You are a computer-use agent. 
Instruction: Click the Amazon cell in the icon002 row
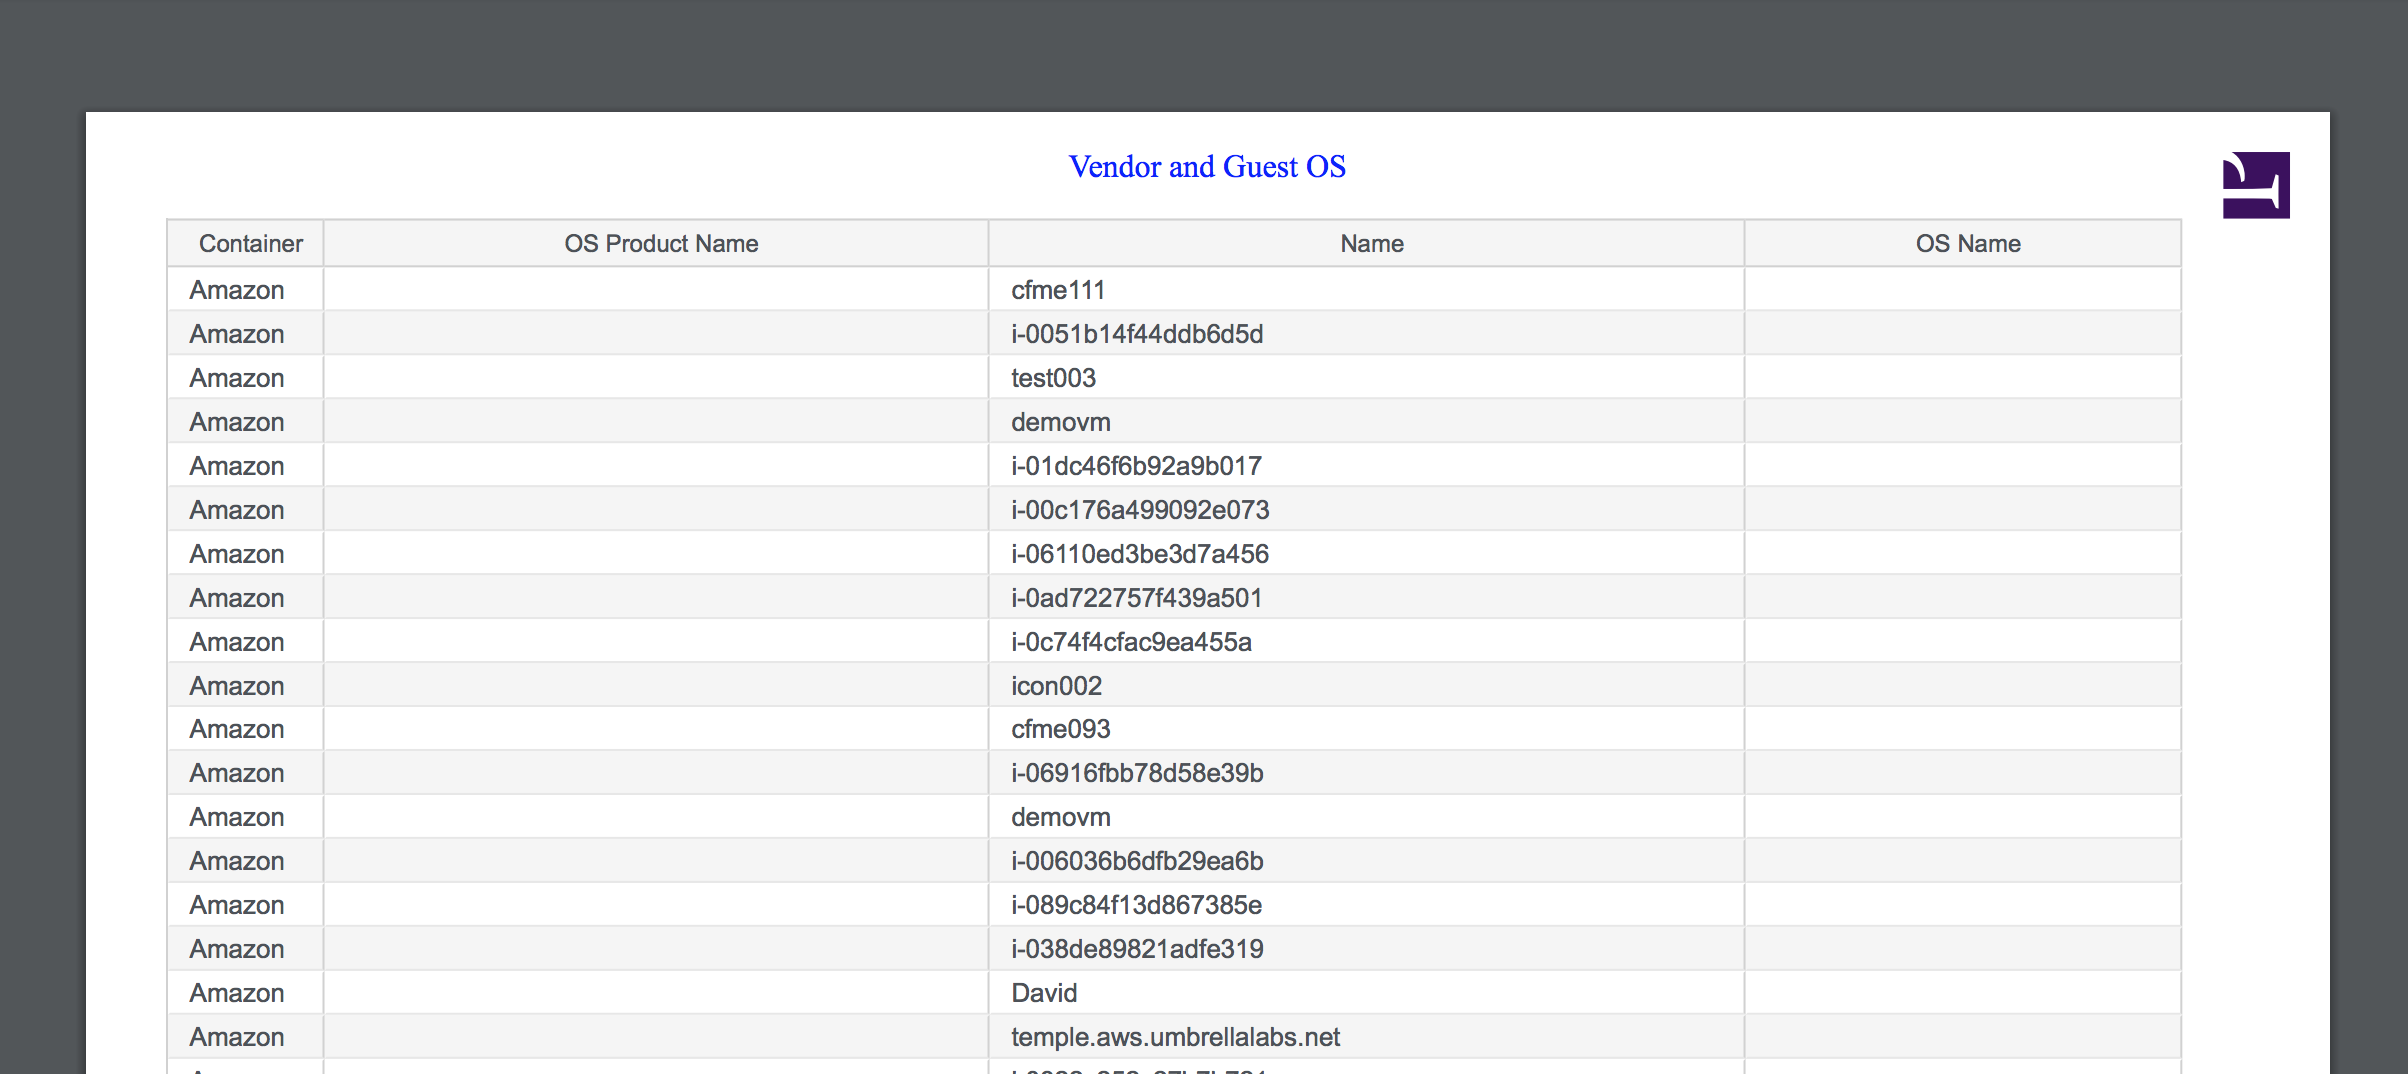click(x=246, y=686)
